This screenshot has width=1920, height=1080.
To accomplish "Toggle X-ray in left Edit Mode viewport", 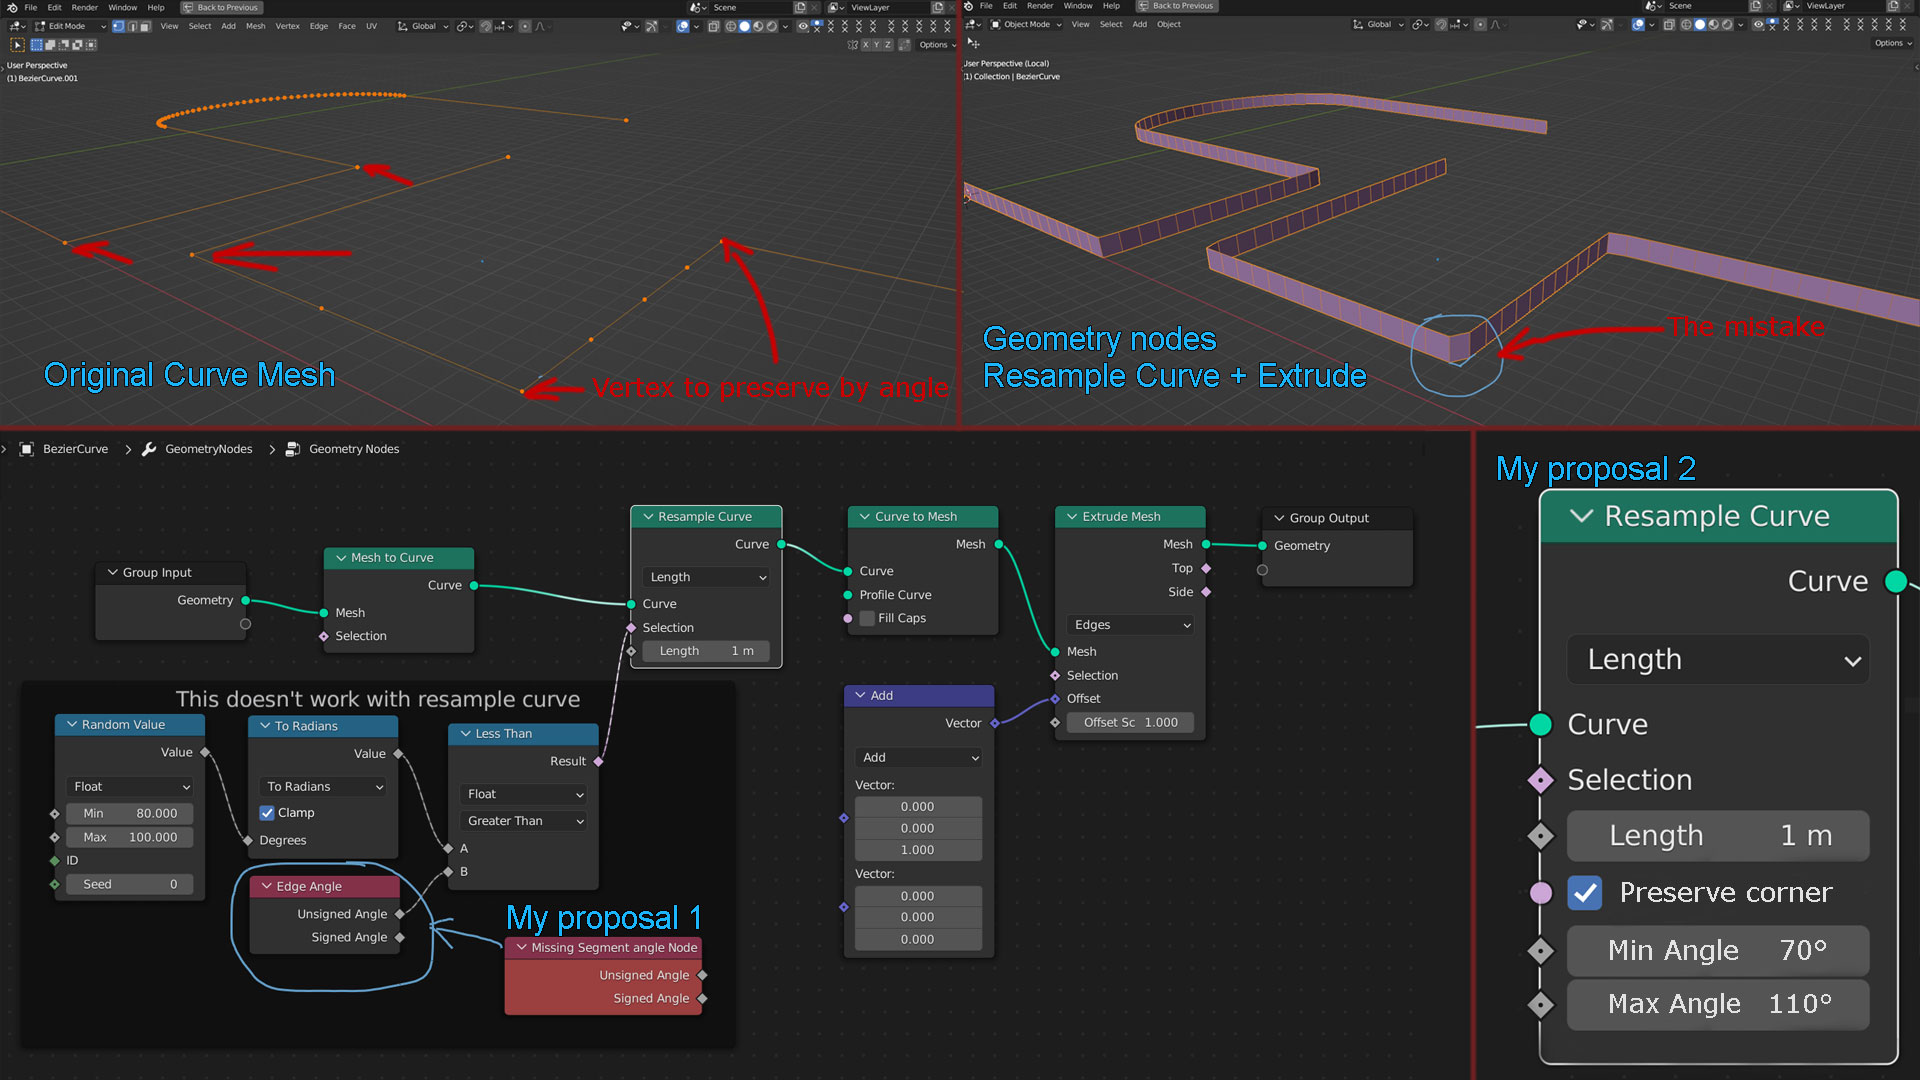I will [x=713, y=26].
